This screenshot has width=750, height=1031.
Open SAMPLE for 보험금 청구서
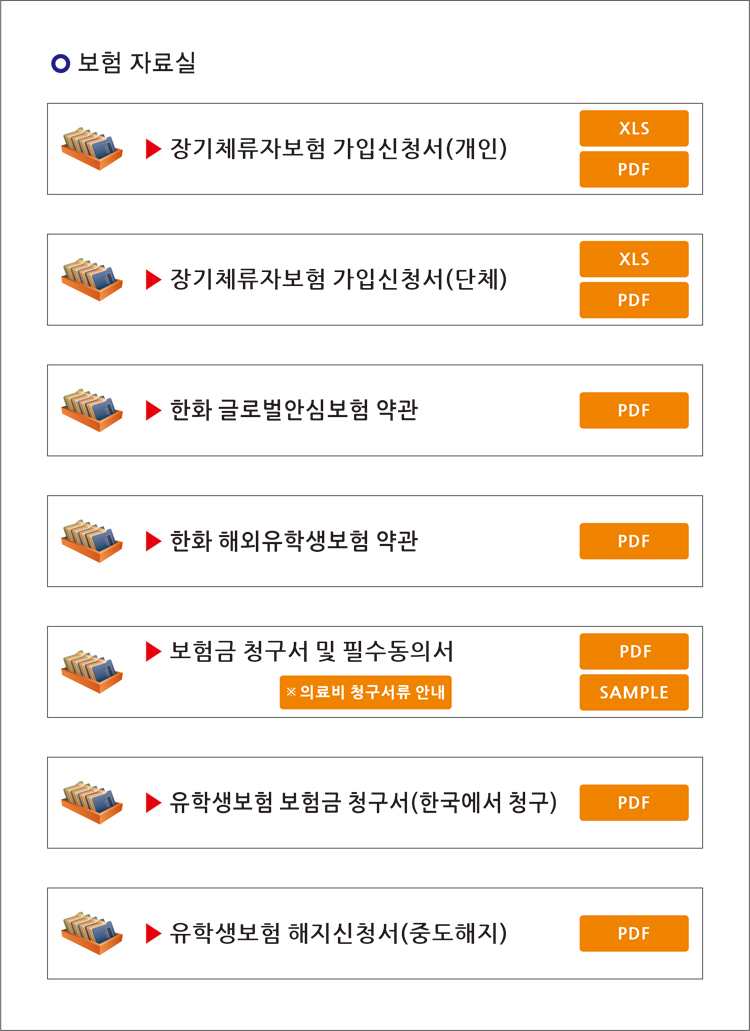pos(634,692)
